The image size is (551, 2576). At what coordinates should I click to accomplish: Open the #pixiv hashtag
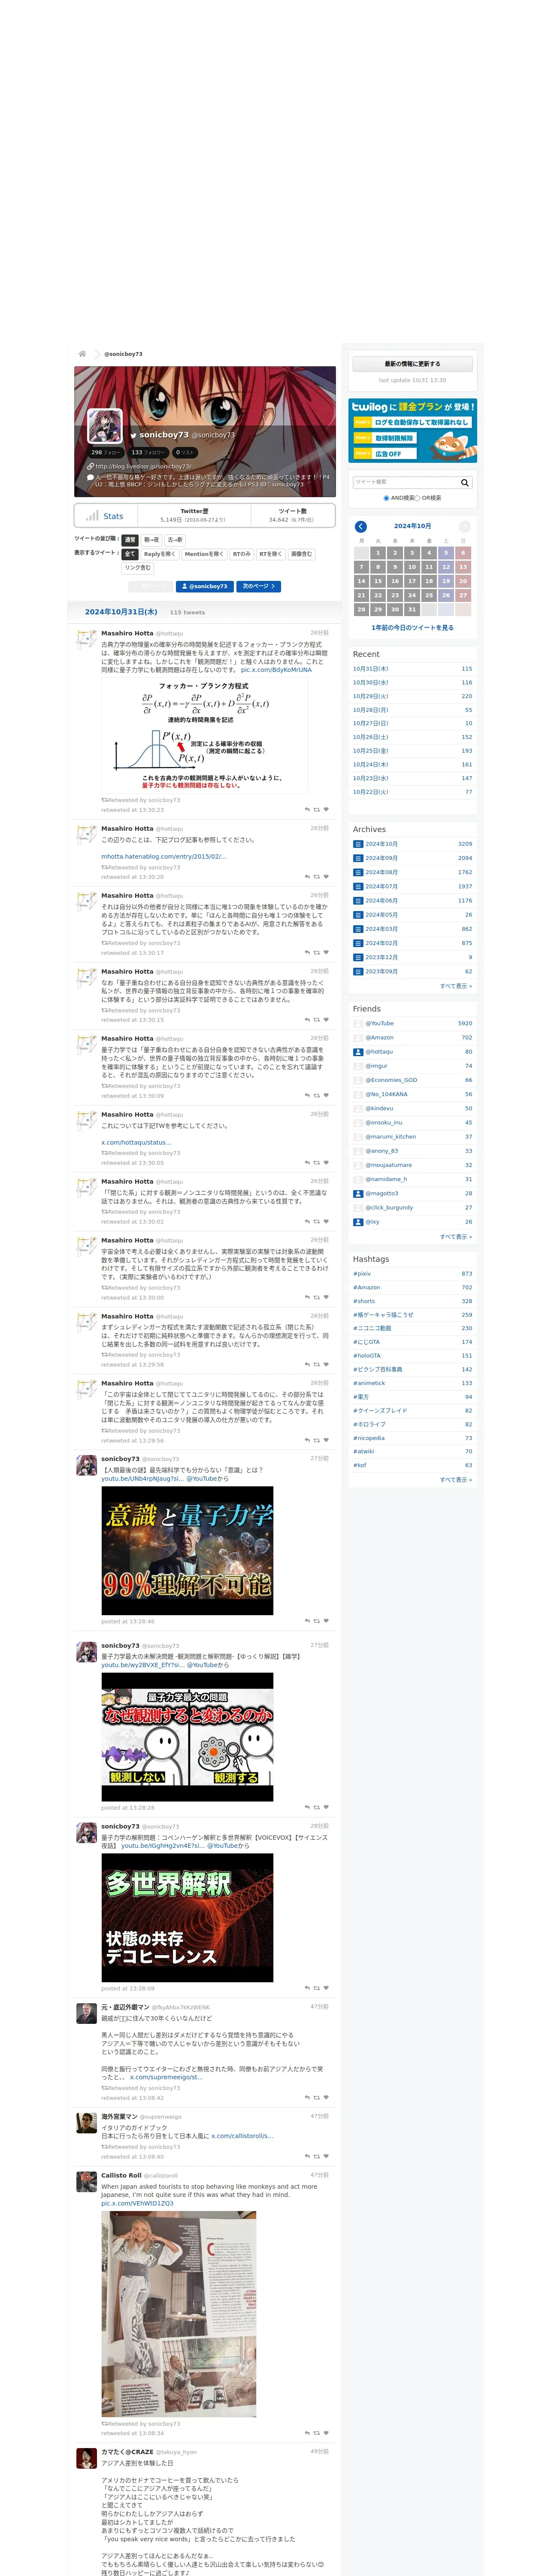pyautogui.click(x=362, y=1274)
